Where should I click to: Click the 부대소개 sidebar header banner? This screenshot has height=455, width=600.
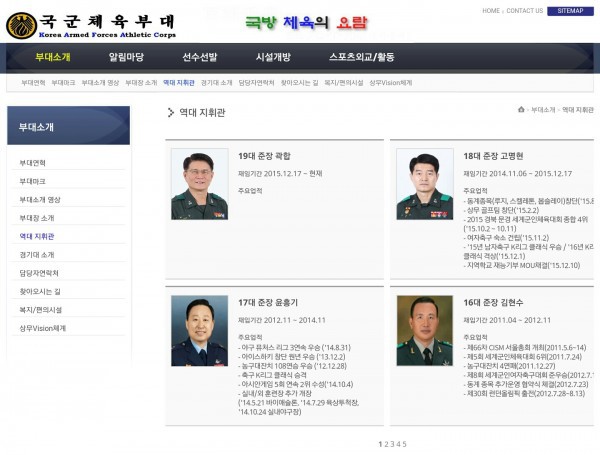point(68,126)
